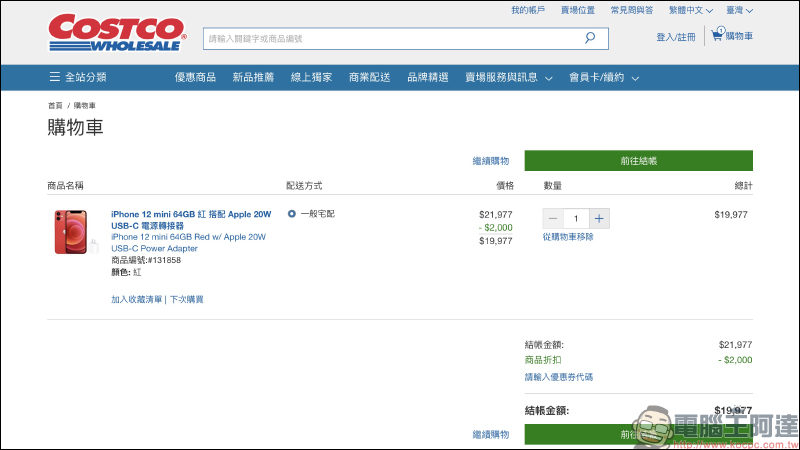Click the quantity input field showing 1

[576, 218]
